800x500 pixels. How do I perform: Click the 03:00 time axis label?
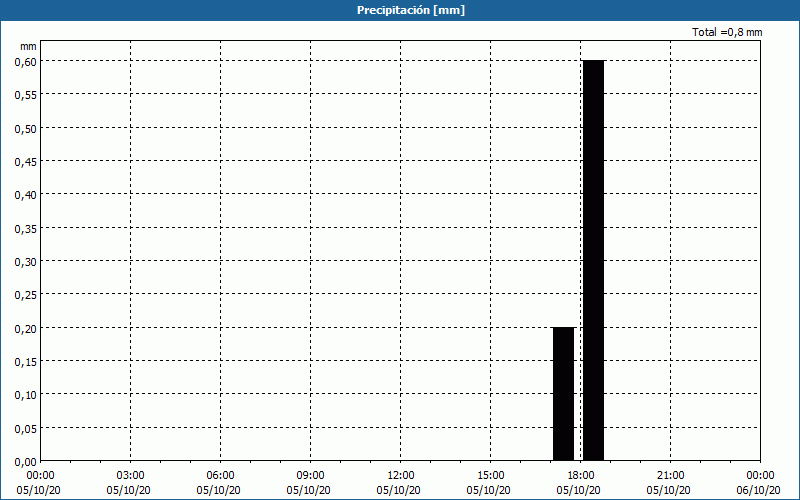pyautogui.click(x=131, y=476)
